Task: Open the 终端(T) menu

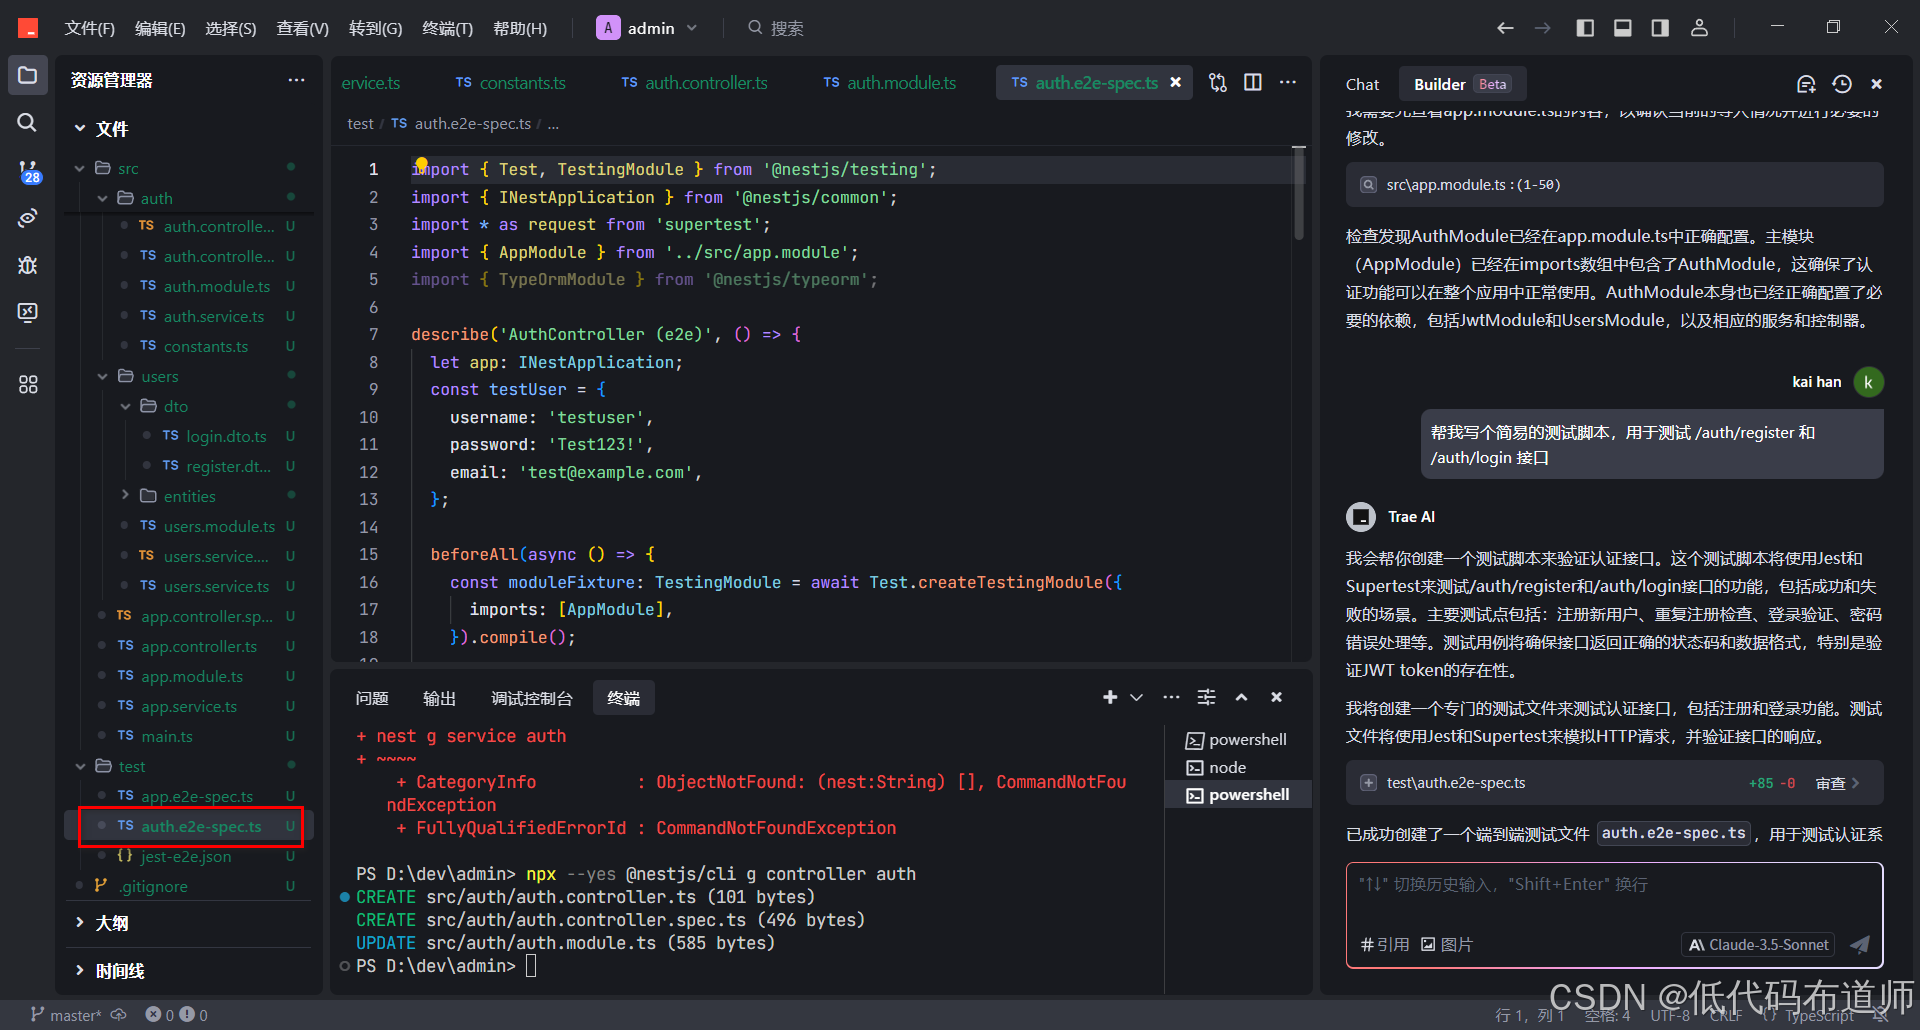Action: tap(447, 28)
